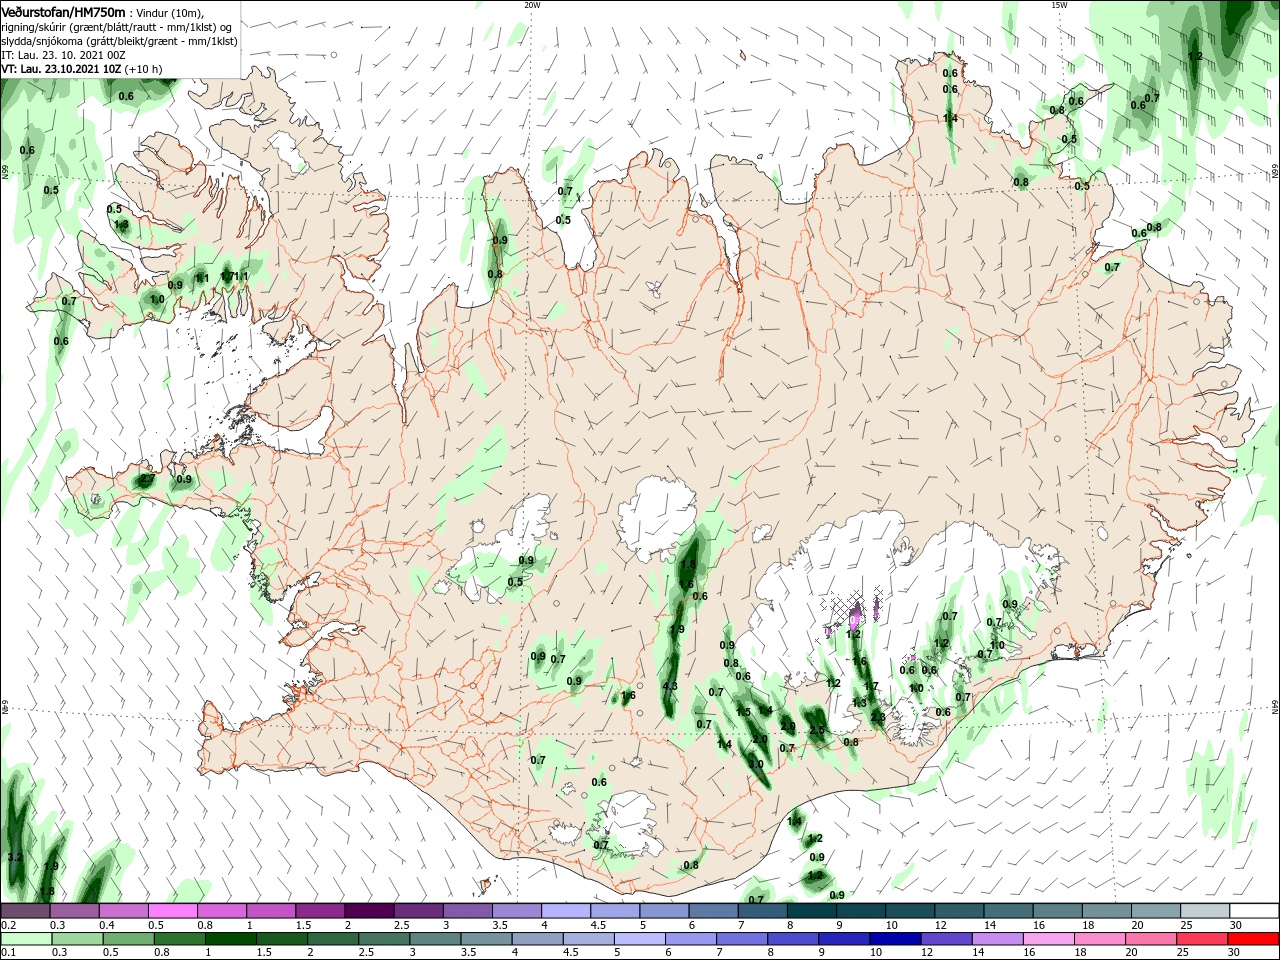Click the "VT: Lau. 23.10.2021 10Z" valid time
Image resolution: width=1280 pixels, height=960 pixels.
pos(62,69)
